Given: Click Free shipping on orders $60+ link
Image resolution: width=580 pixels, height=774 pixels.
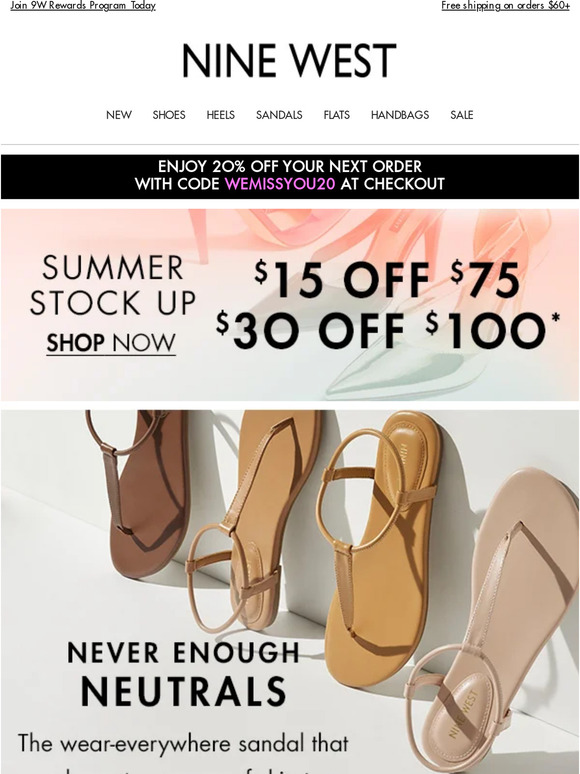Looking at the screenshot, I should pyautogui.click(x=505, y=5).
